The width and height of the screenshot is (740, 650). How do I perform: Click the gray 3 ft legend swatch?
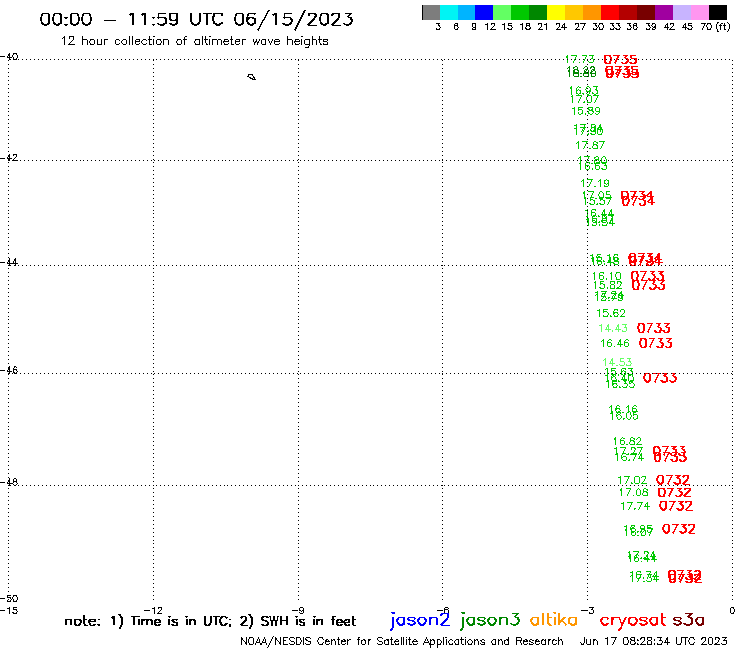[x=431, y=12]
